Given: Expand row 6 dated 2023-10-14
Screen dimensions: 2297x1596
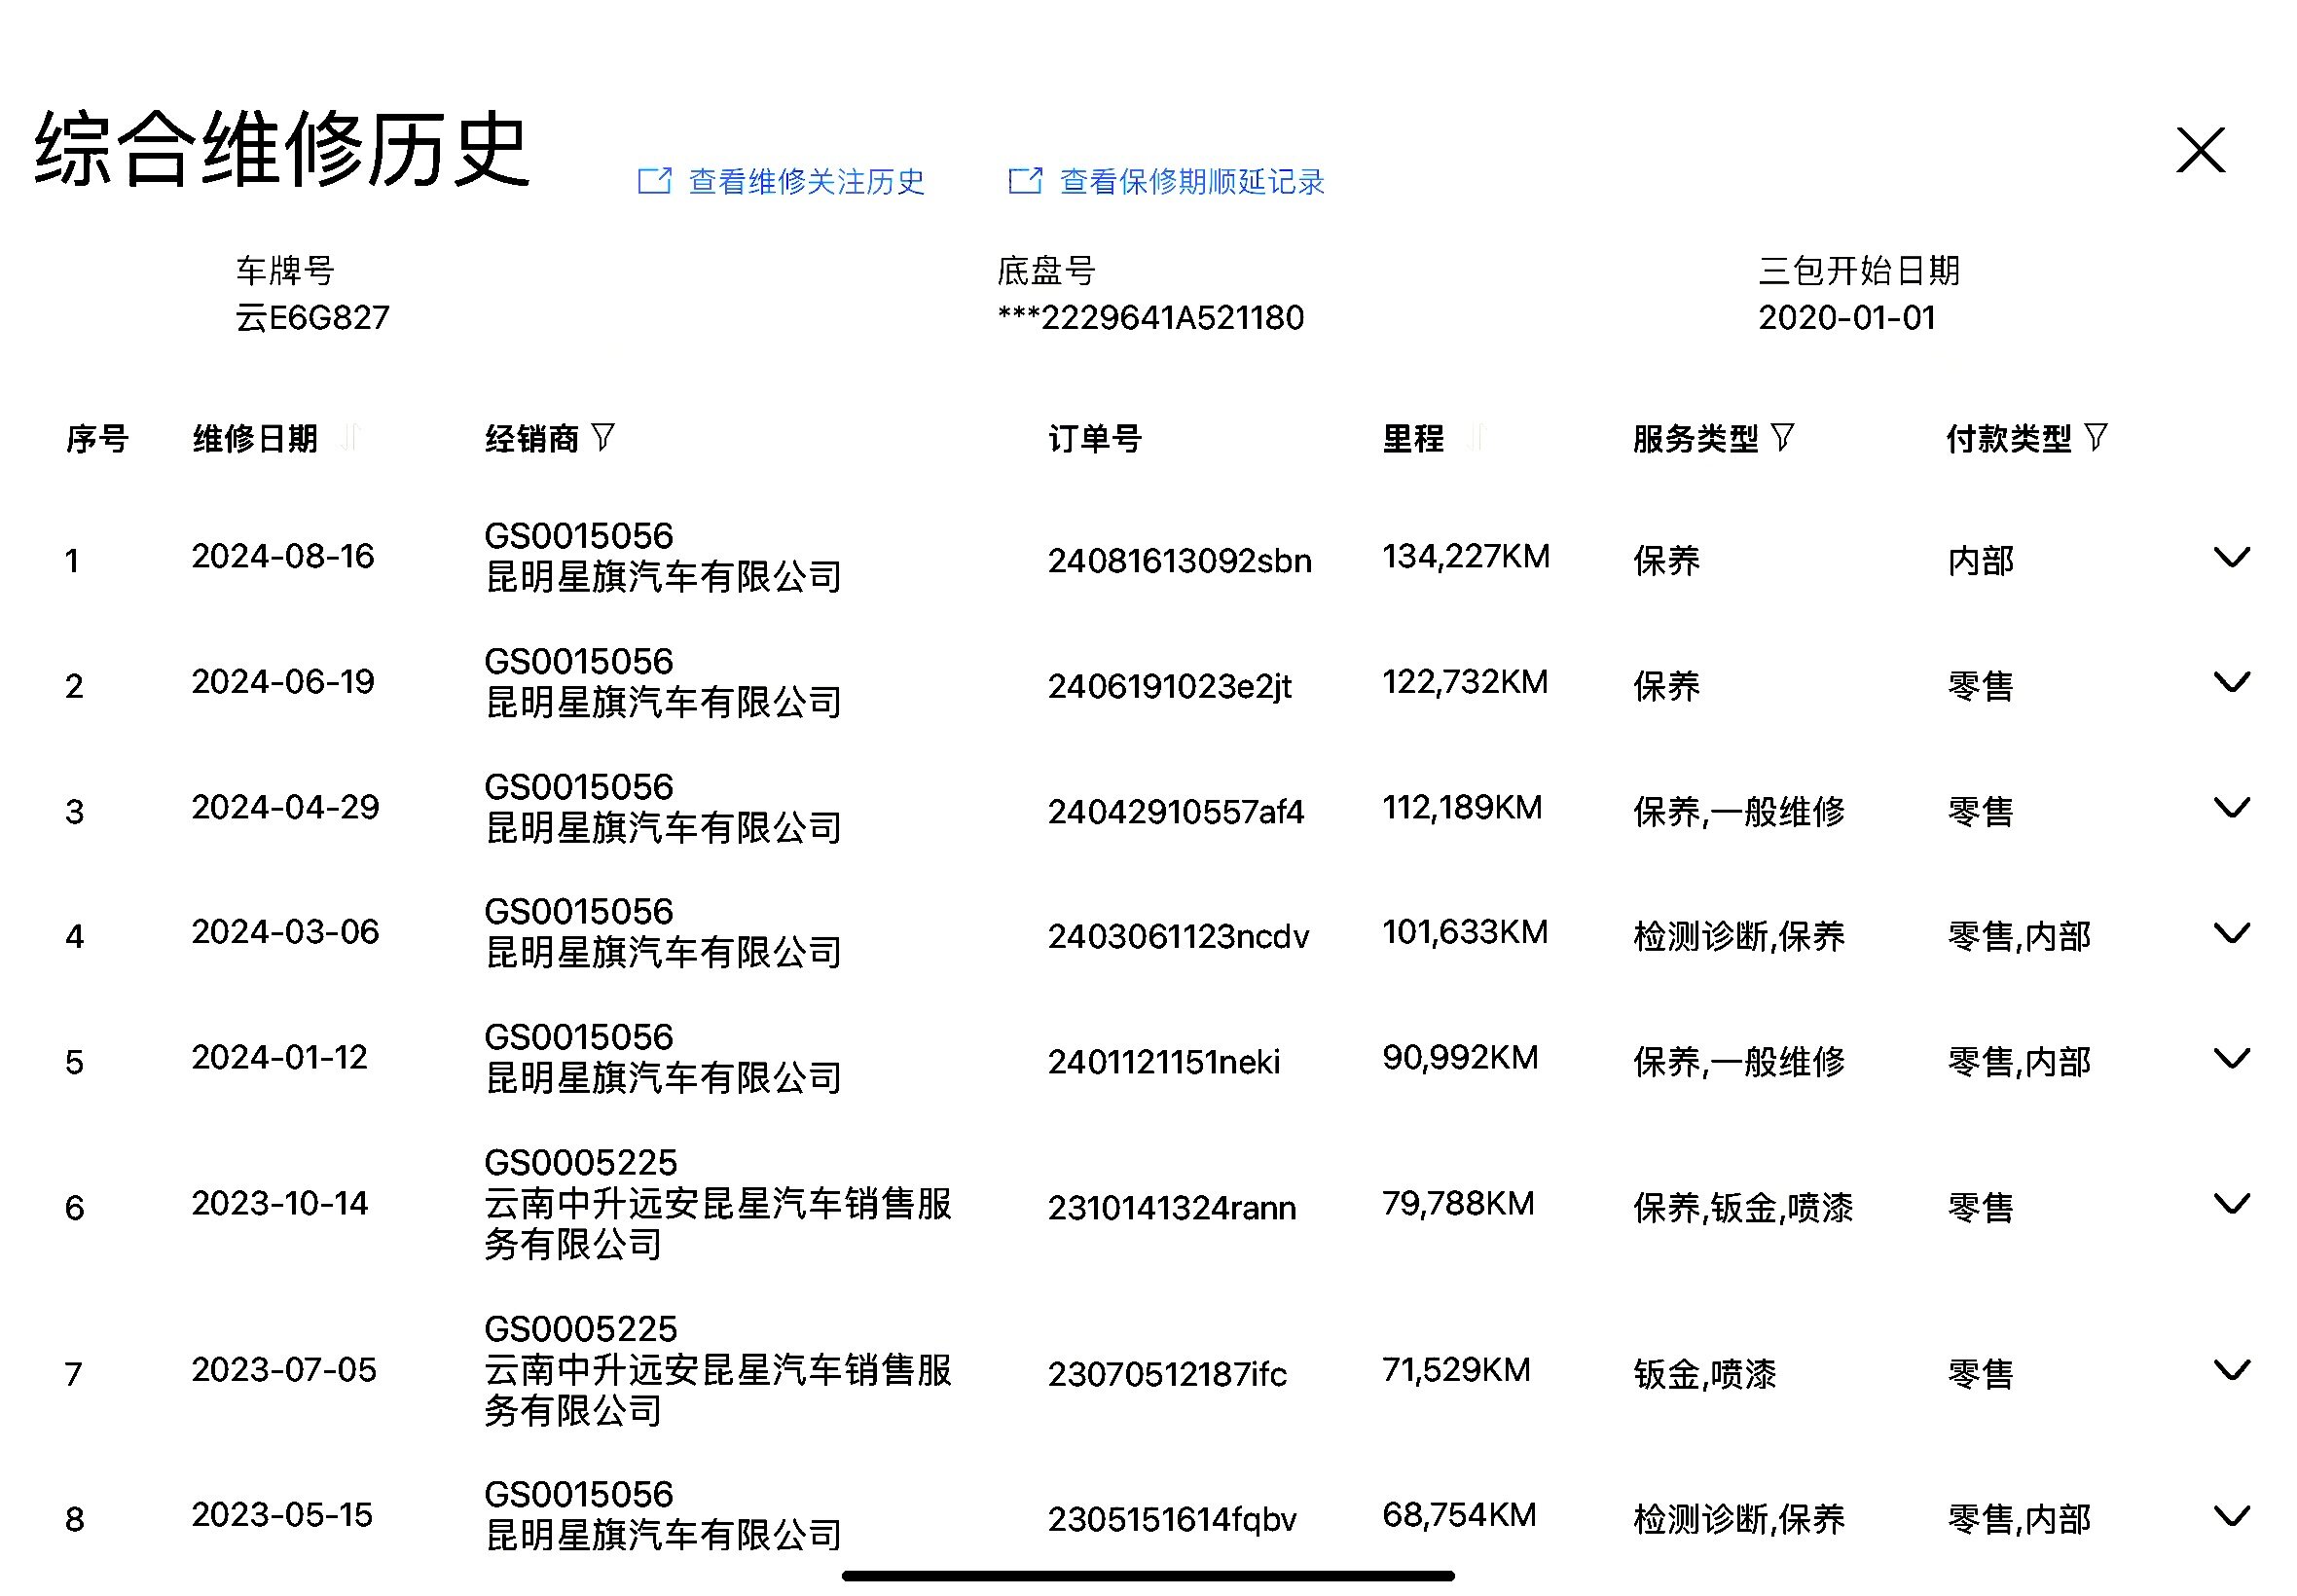Looking at the screenshot, I should click(x=2231, y=1203).
